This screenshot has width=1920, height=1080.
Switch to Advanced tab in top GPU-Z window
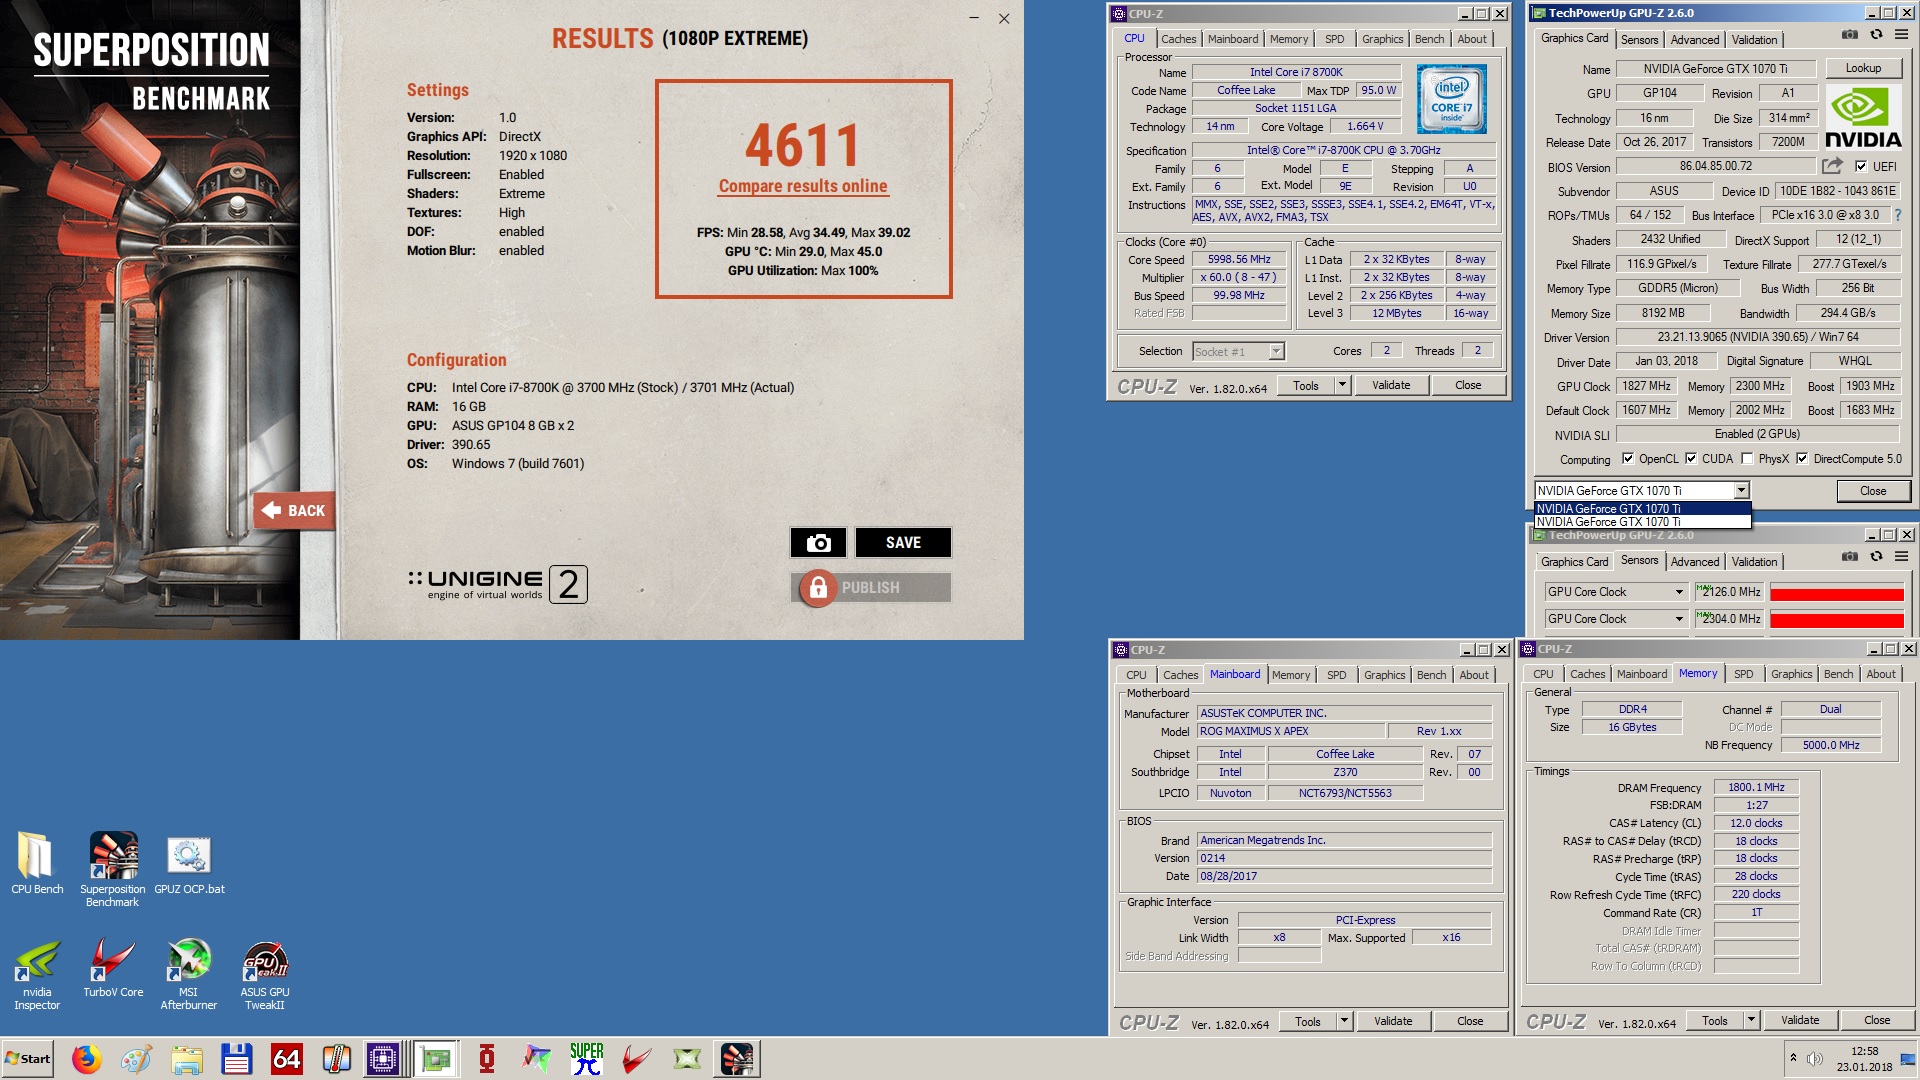tap(1695, 40)
